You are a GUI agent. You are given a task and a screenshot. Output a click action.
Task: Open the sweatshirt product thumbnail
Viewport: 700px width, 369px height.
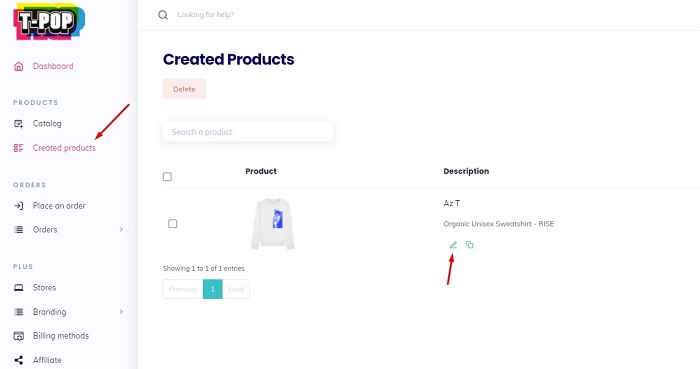pyautogui.click(x=272, y=224)
